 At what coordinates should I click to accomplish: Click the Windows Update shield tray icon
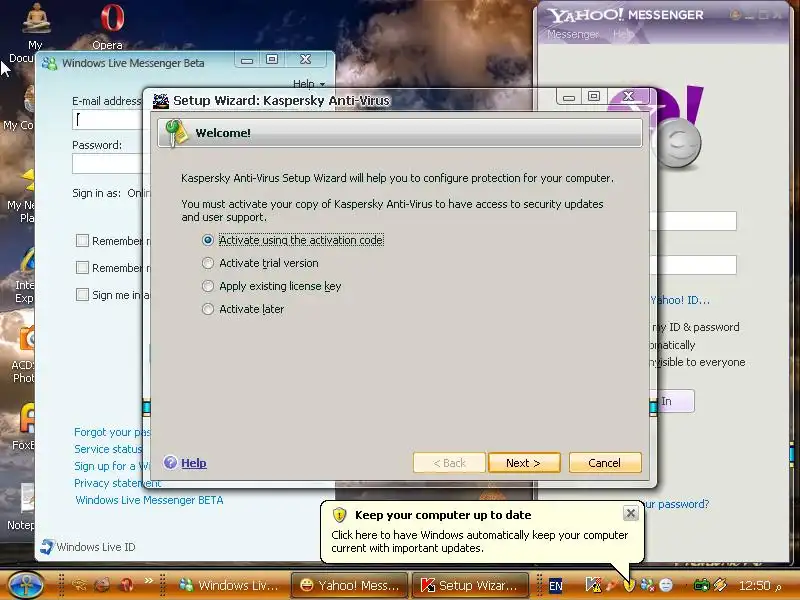tap(630, 585)
